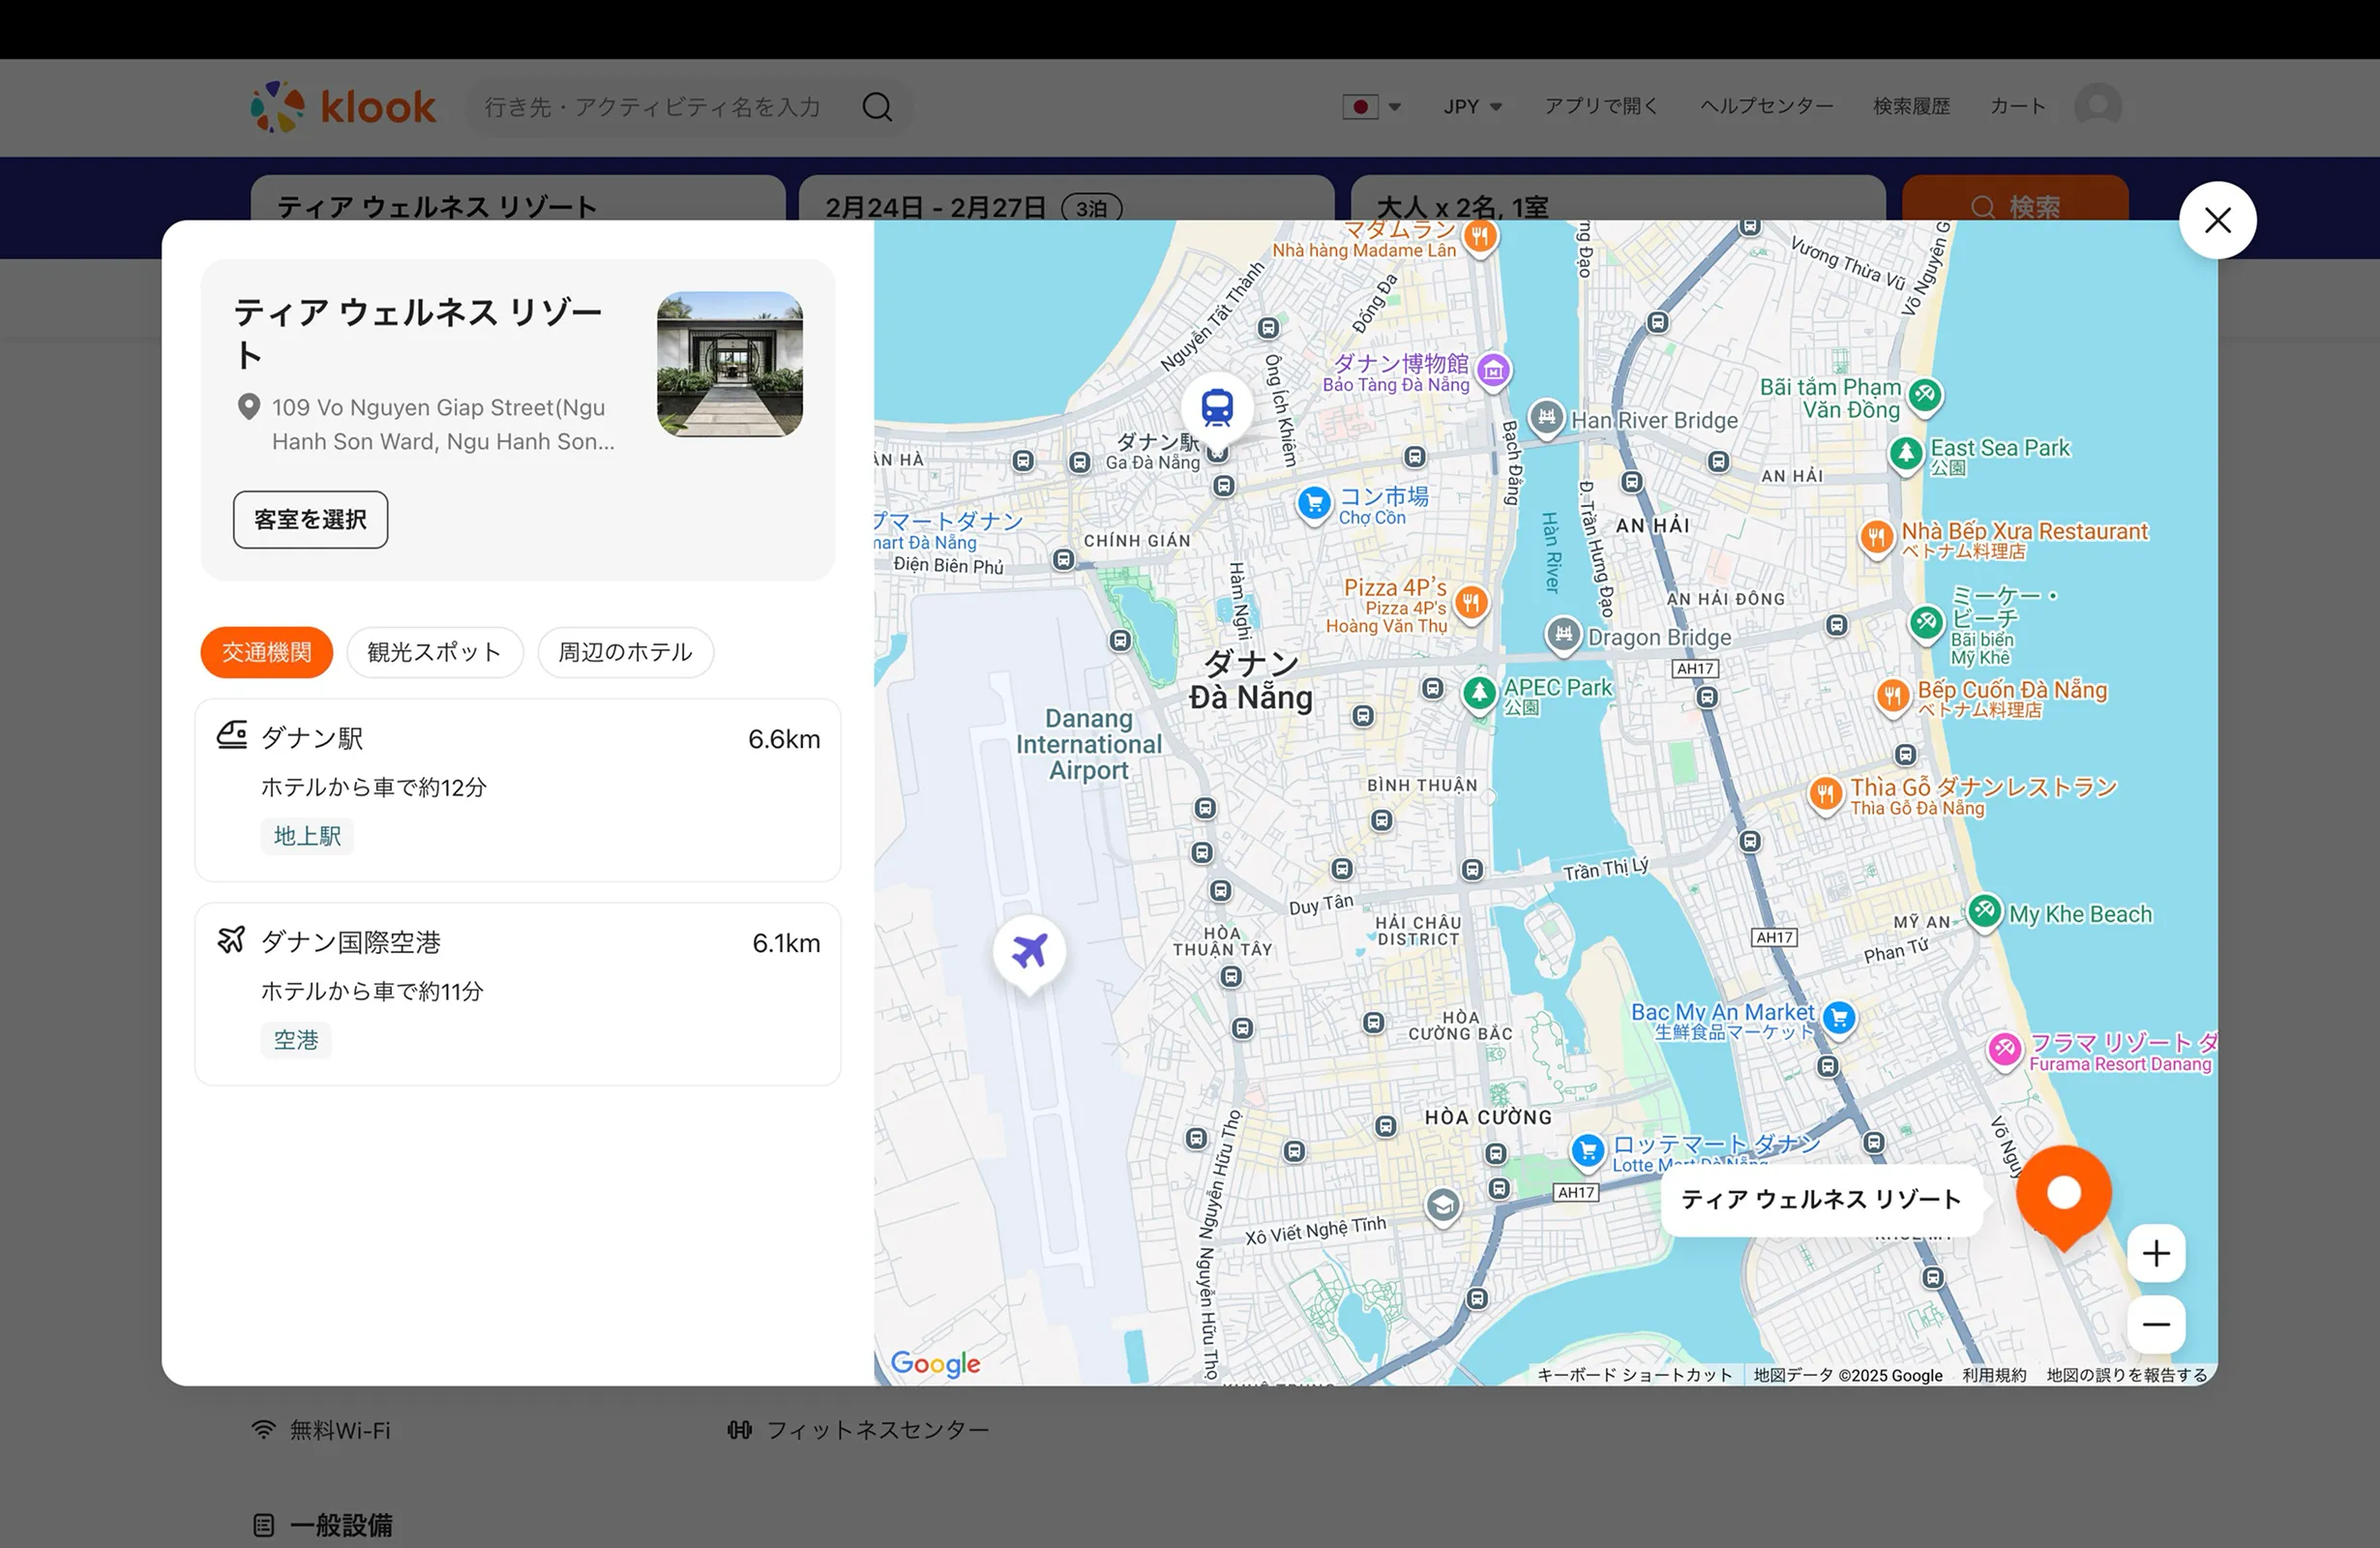Click the Madame Lân restaurant icon
This screenshot has width=2380, height=1548.
pos(1480,238)
